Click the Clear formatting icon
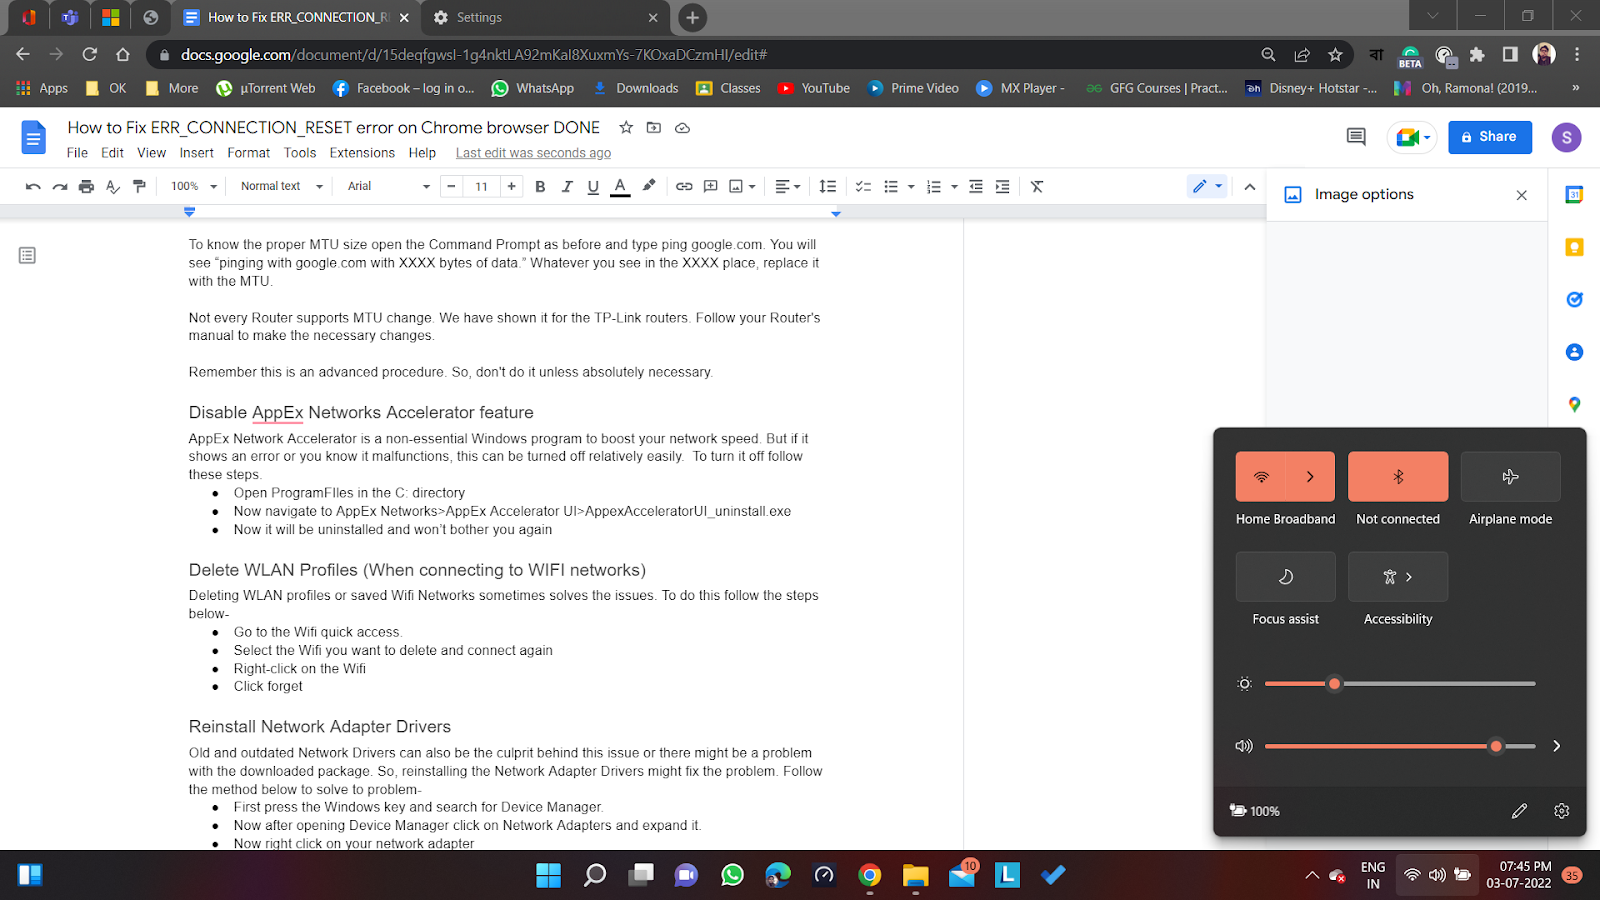This screenshot has width=1600, height=900. 1037,186
